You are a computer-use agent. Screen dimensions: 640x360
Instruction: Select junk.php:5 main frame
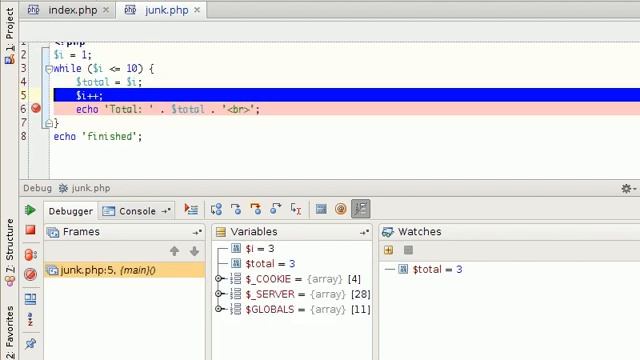tap(124, 270)
